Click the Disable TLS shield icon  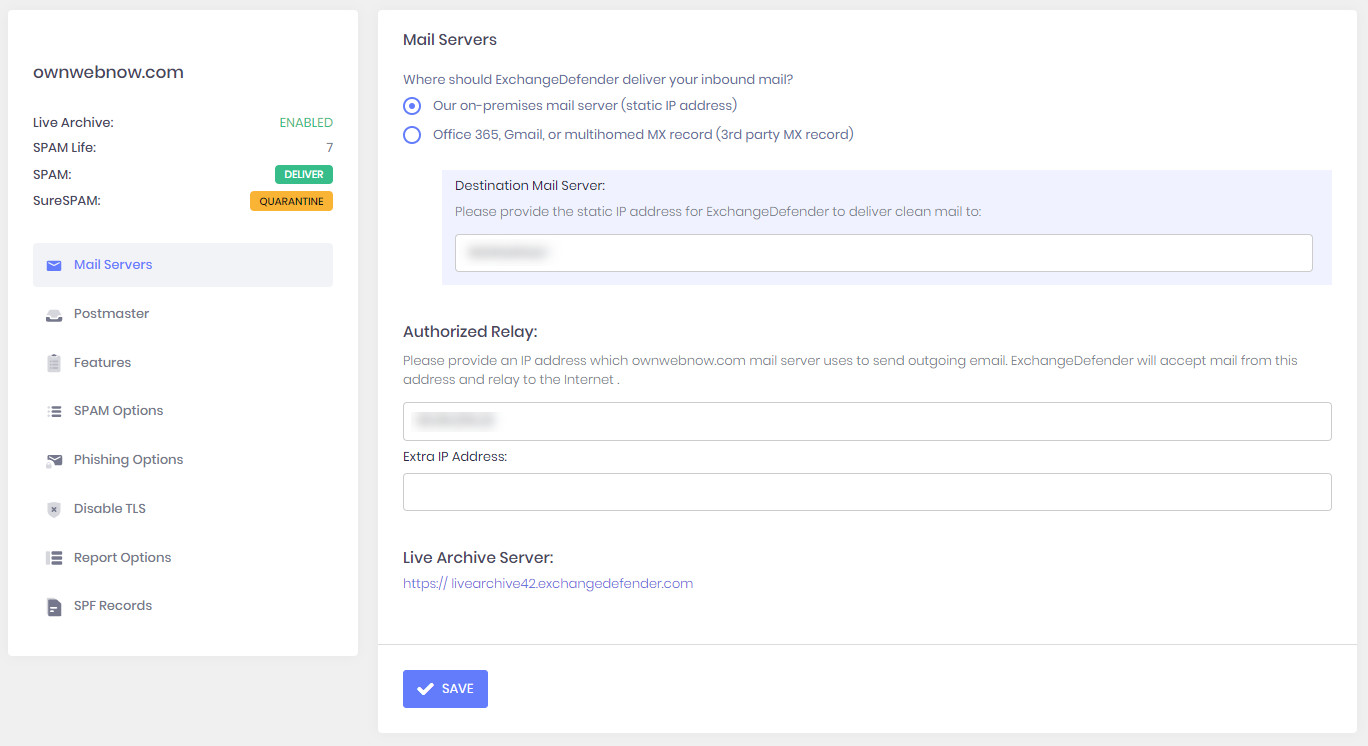tap(54, 509)
